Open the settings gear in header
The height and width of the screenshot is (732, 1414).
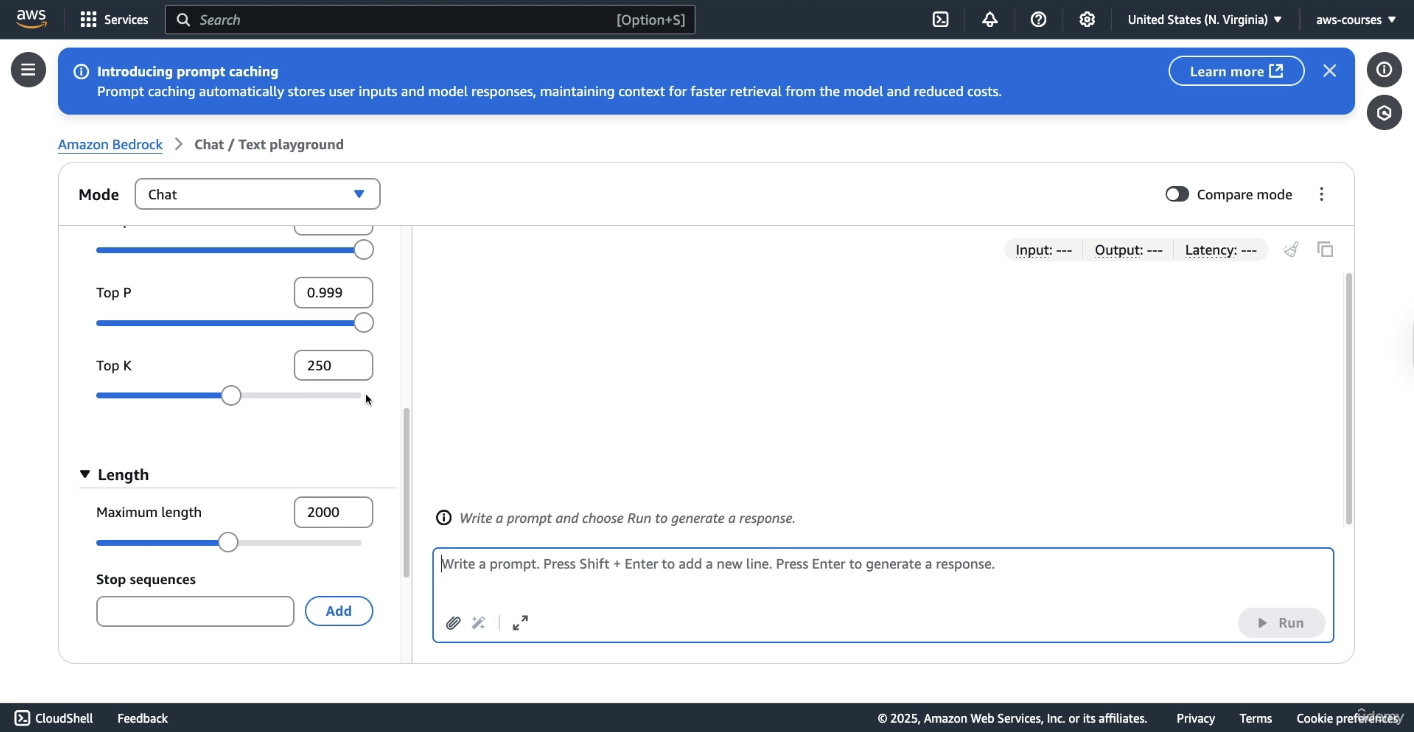(x=1087, y=19)
